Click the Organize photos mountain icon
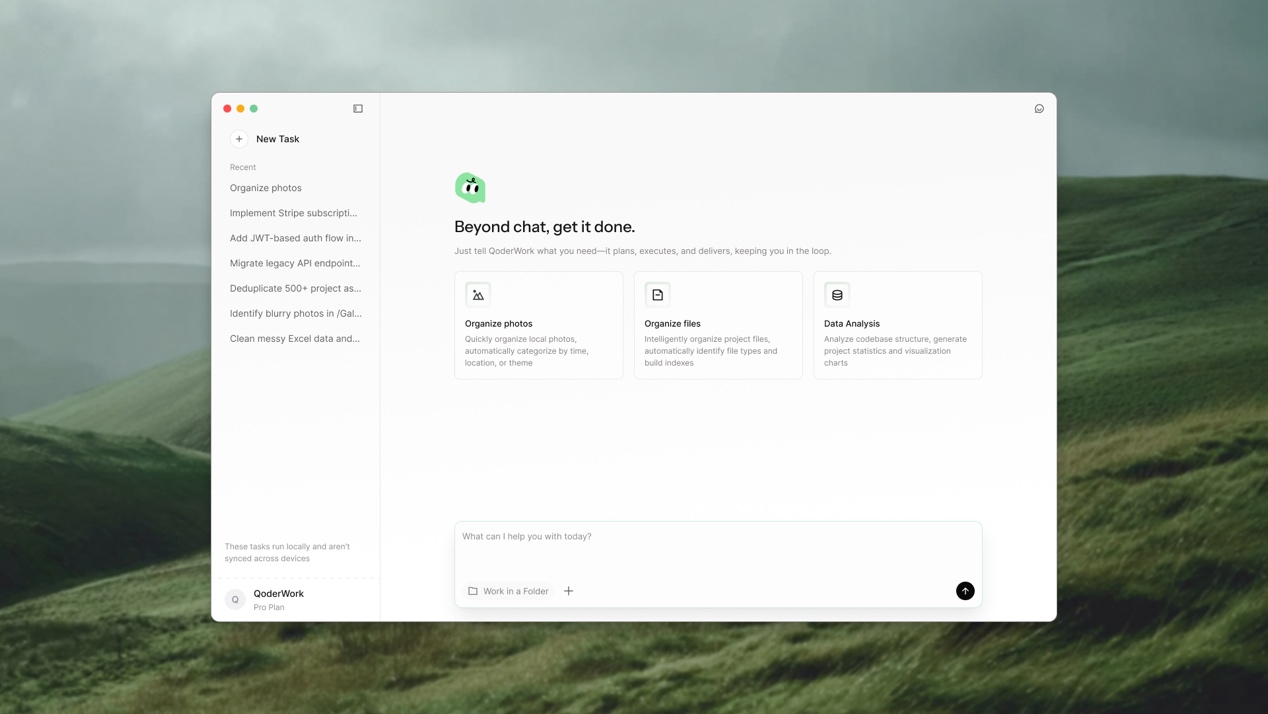 [478, 295]
